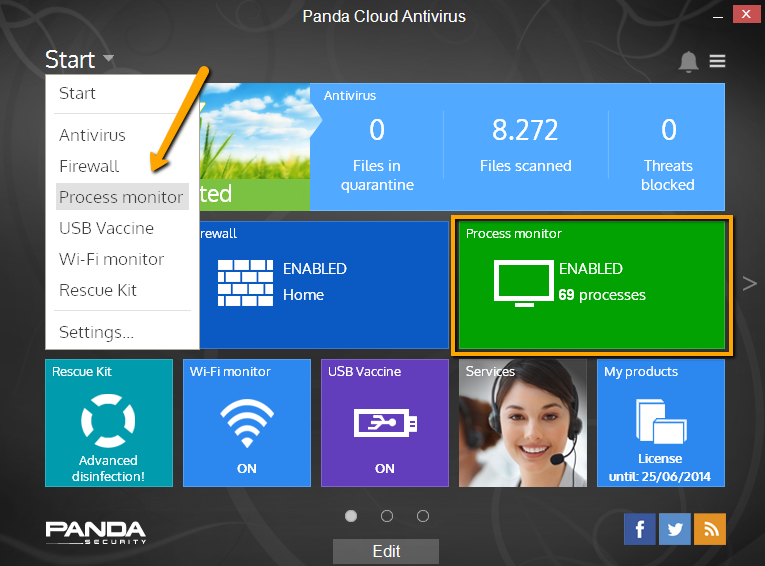Click the USB Vaccine drive icon

point(385,423)
